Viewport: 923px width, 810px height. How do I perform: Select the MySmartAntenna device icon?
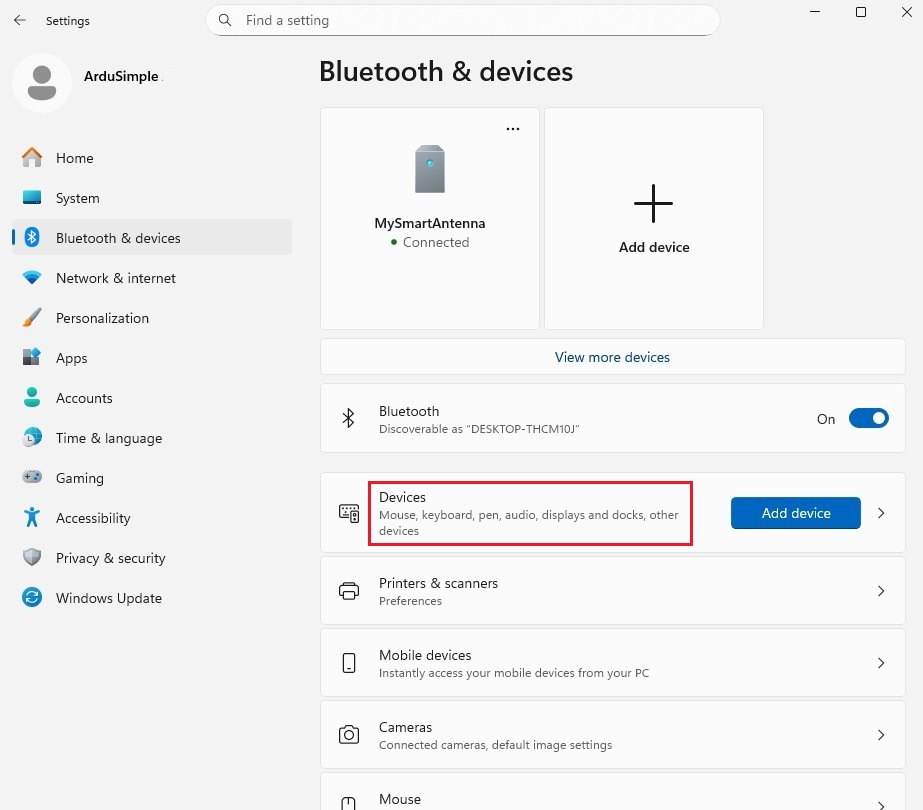coord(430,169)
